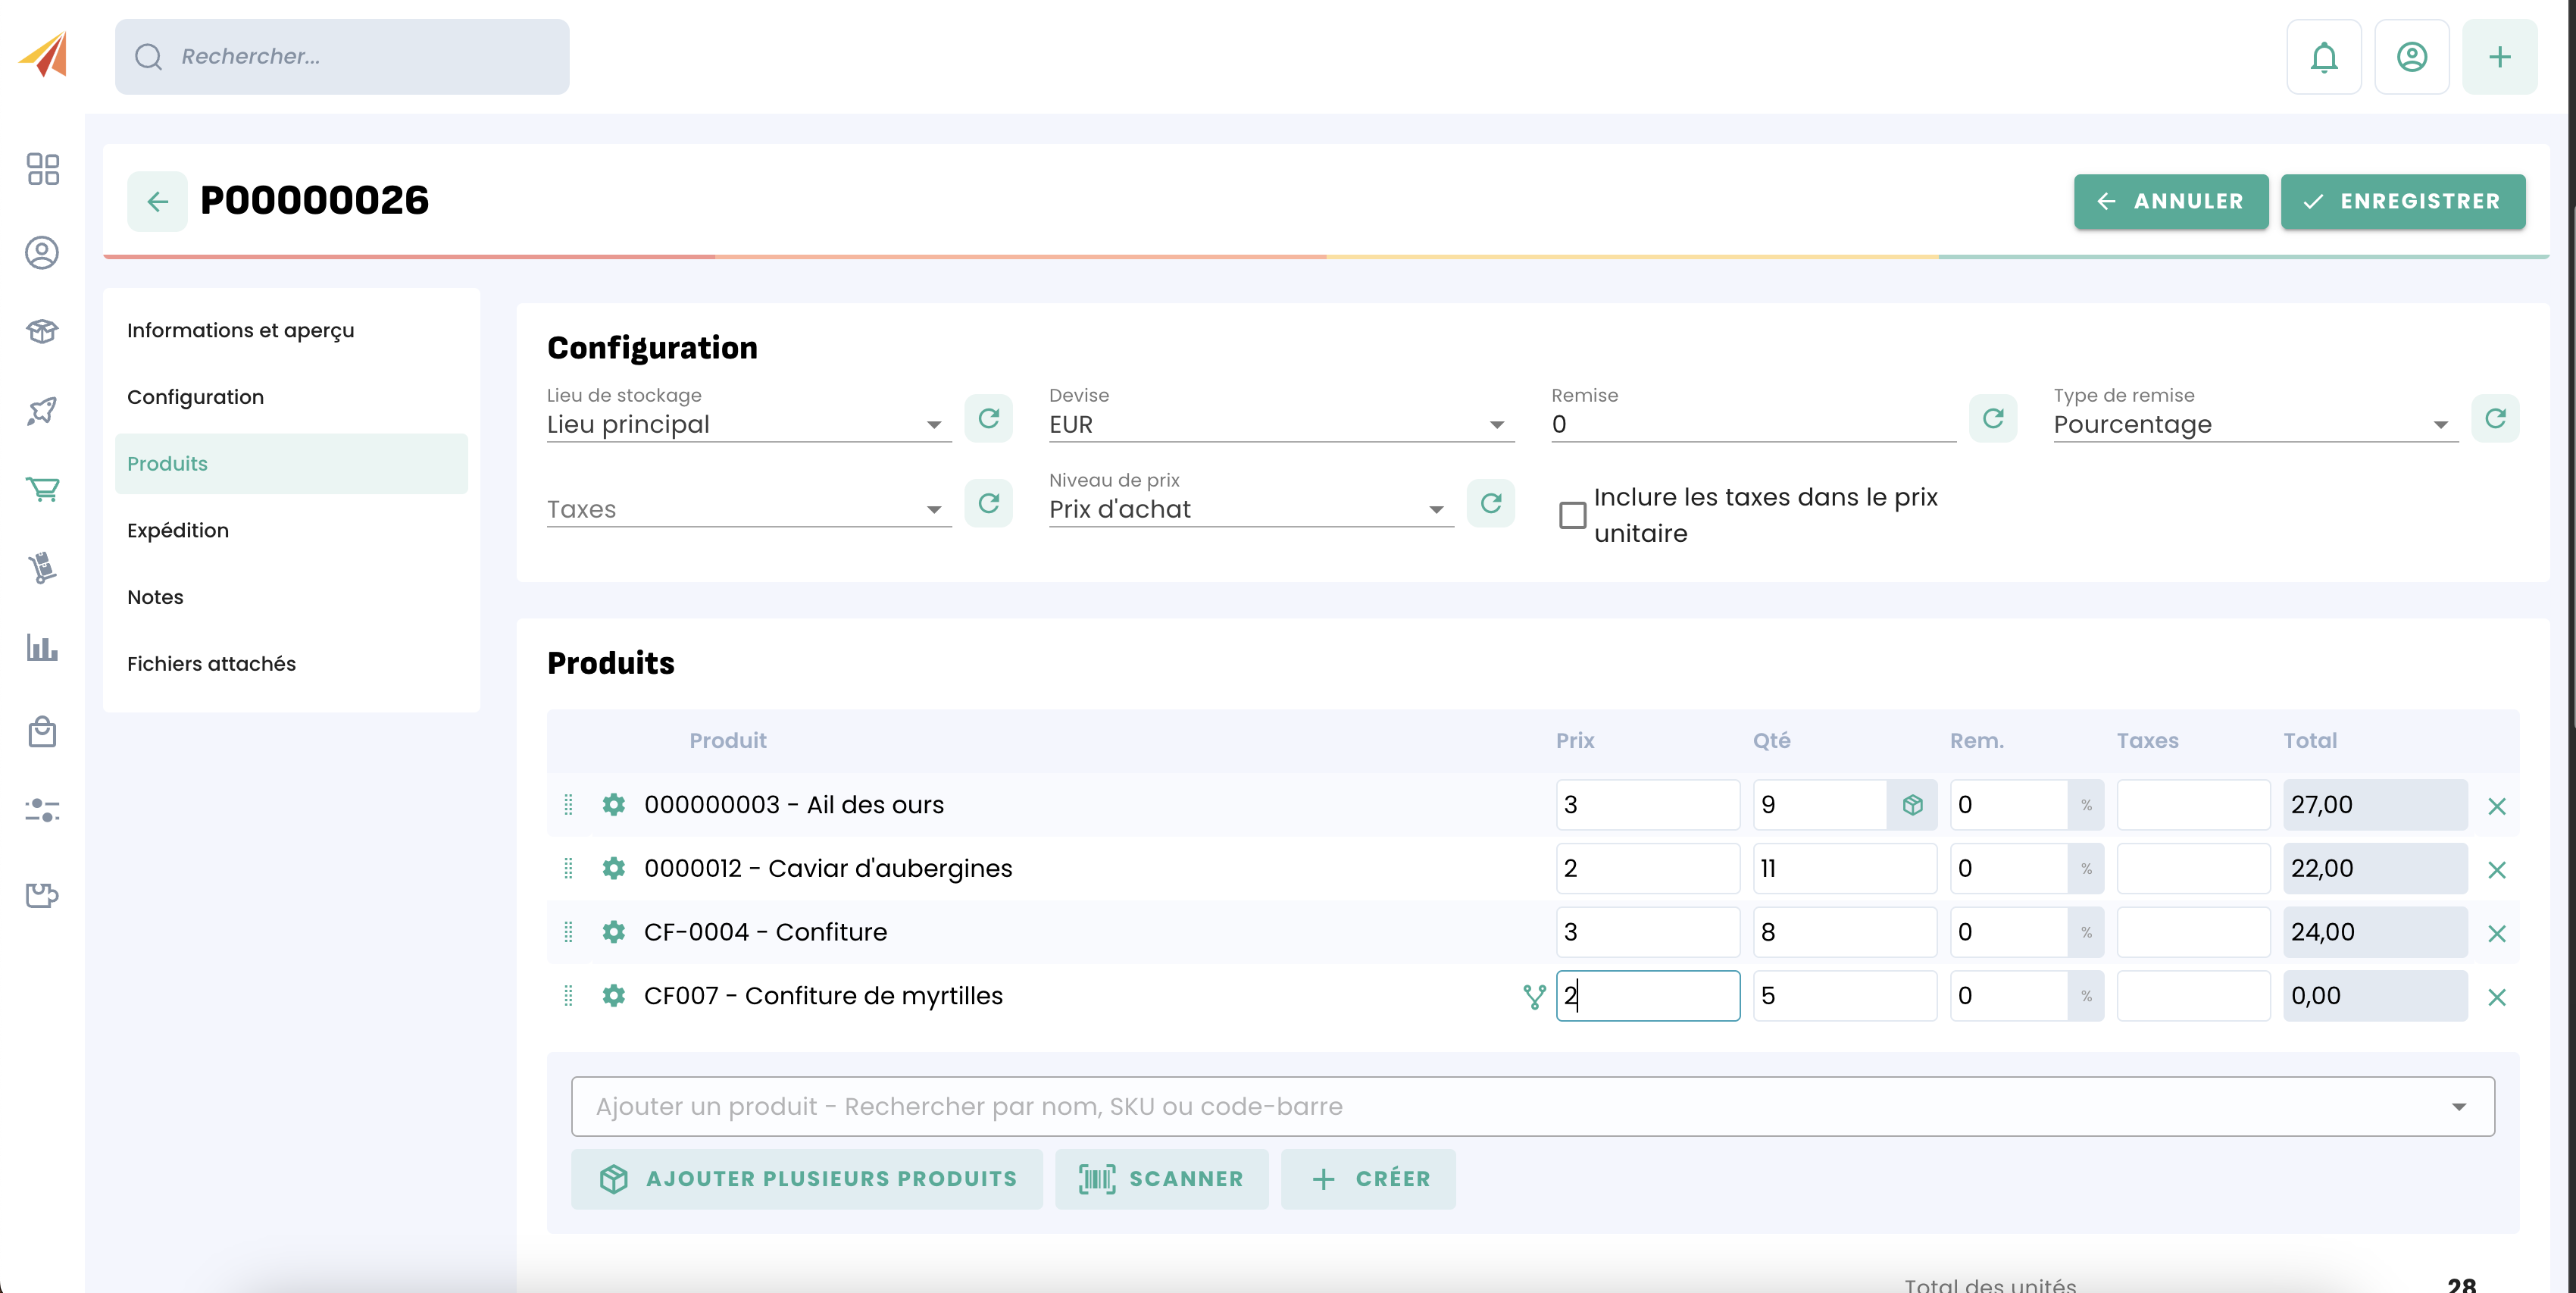Viewport: 2576px width, 1293px height.
Task: Click the package icon in Ail des ours quantity
Action: (x=1912, y=805)
